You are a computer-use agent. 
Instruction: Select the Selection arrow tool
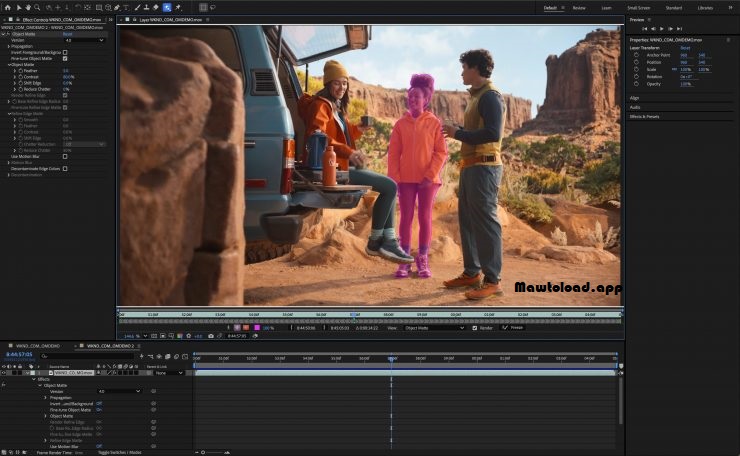(x=19, y=8)
